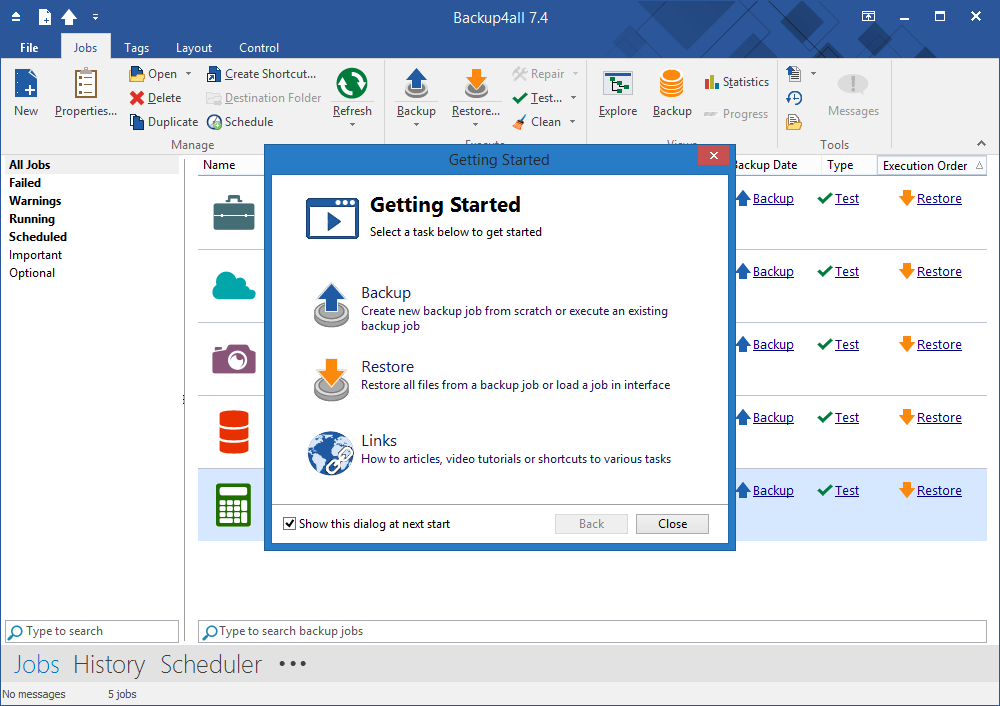Open the File menu tab
Image resolution: width=1000 pixels, height=706 pixels.
click(29, 48)
